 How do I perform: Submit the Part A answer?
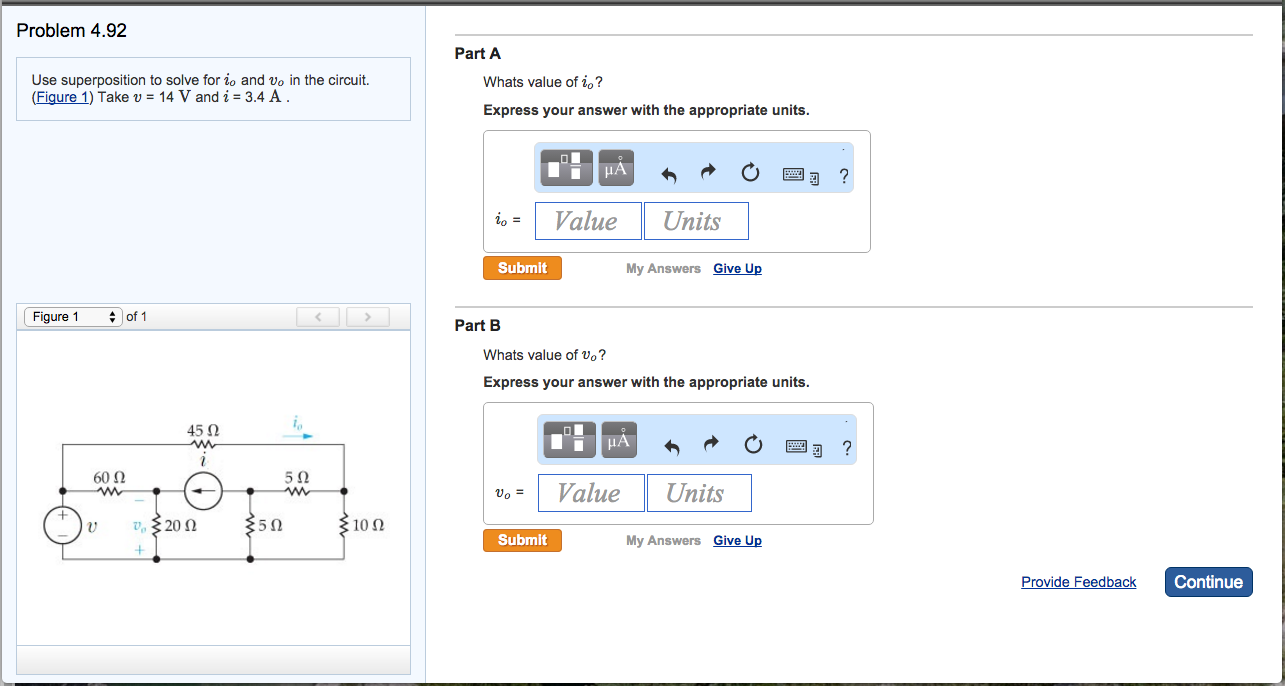521,267
